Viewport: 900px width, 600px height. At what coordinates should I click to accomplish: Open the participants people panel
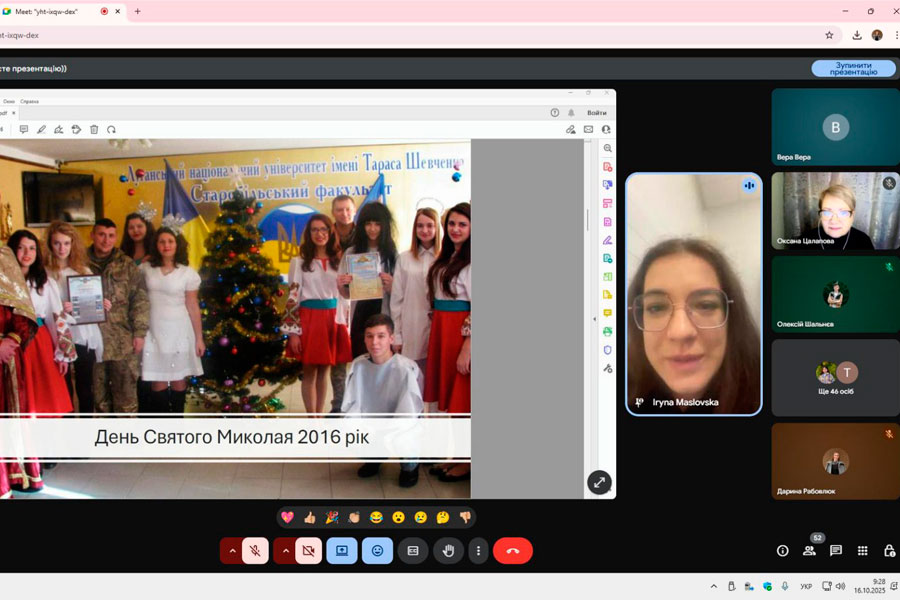(809, 550)
